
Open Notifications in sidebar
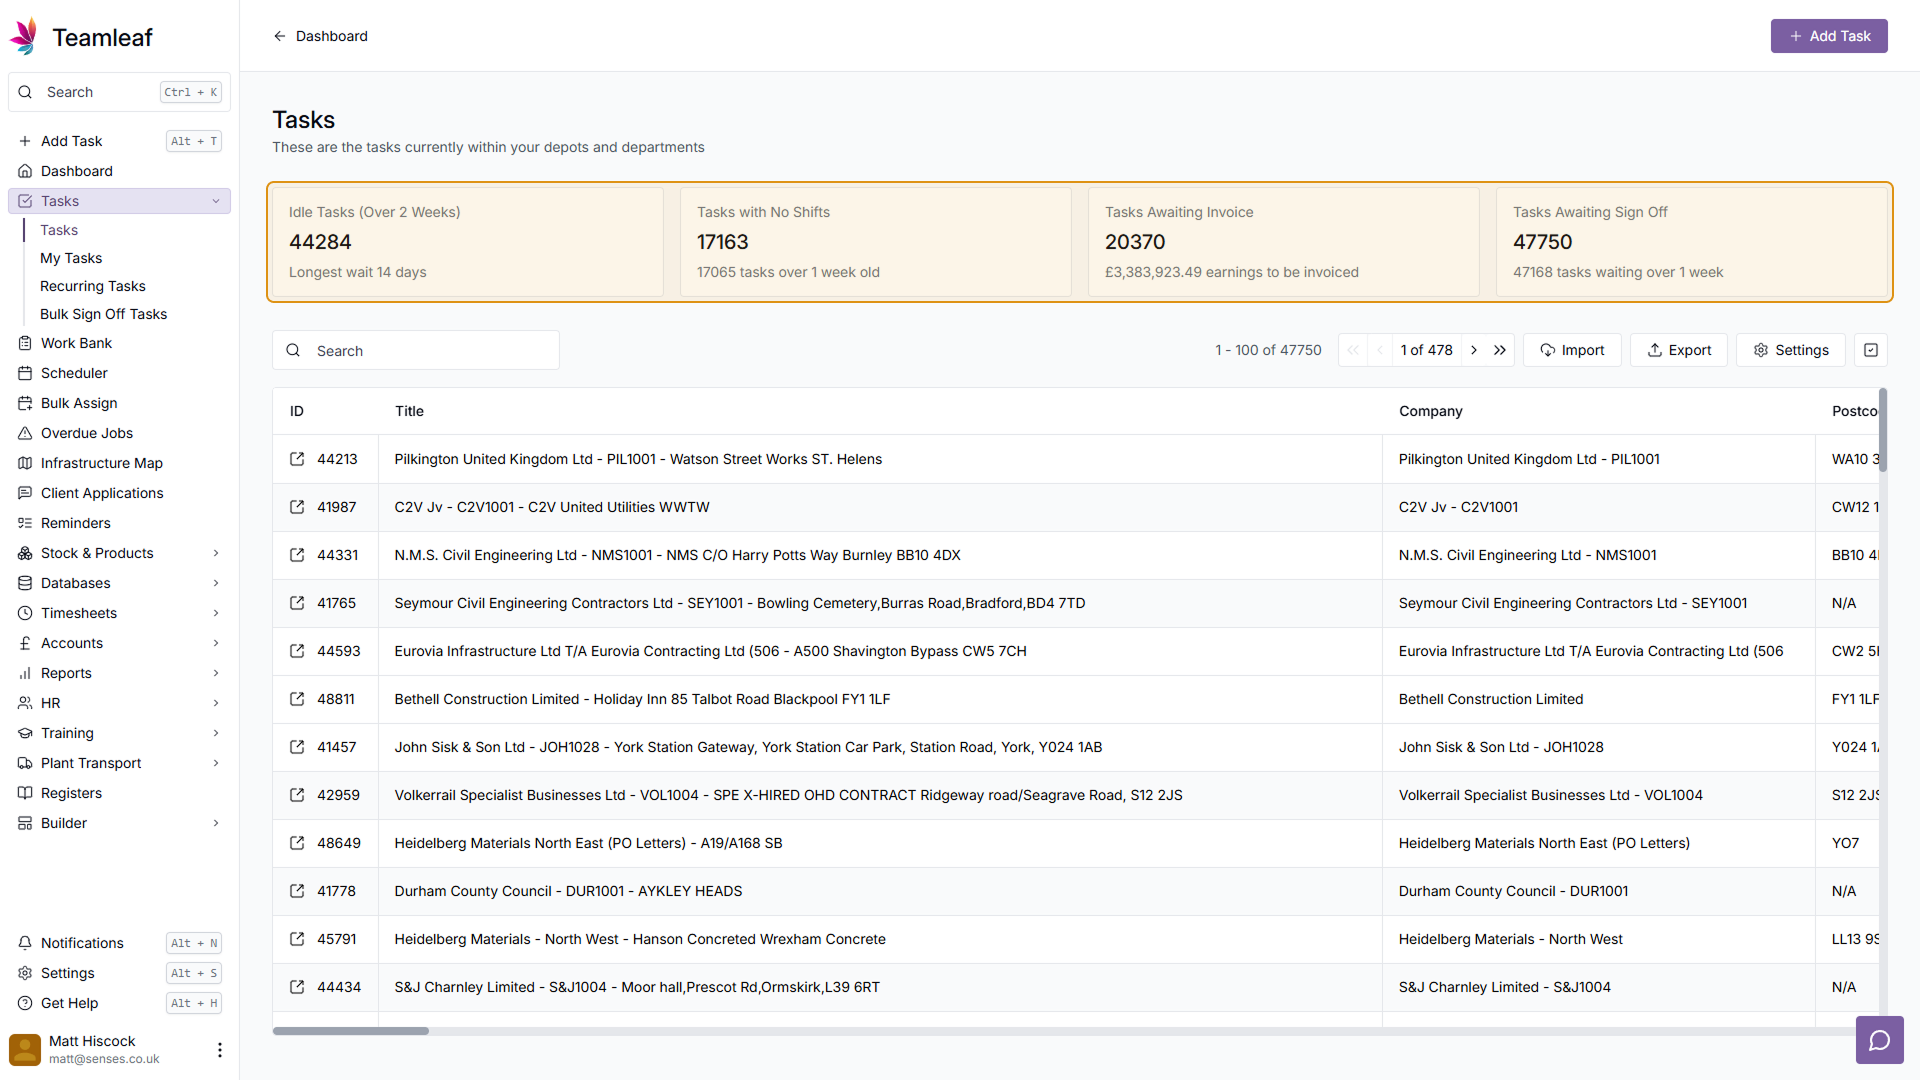pyautogui.click(x=119, y=943)
